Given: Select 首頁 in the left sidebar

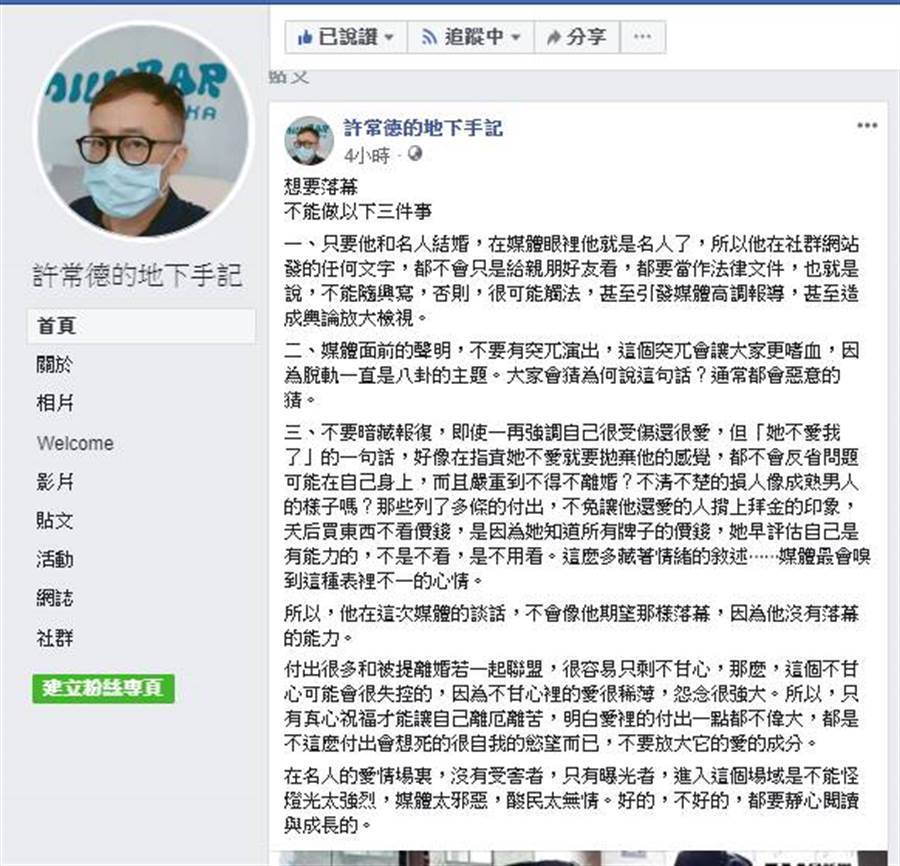Looking at the screenshot, I should click(141, 326).
